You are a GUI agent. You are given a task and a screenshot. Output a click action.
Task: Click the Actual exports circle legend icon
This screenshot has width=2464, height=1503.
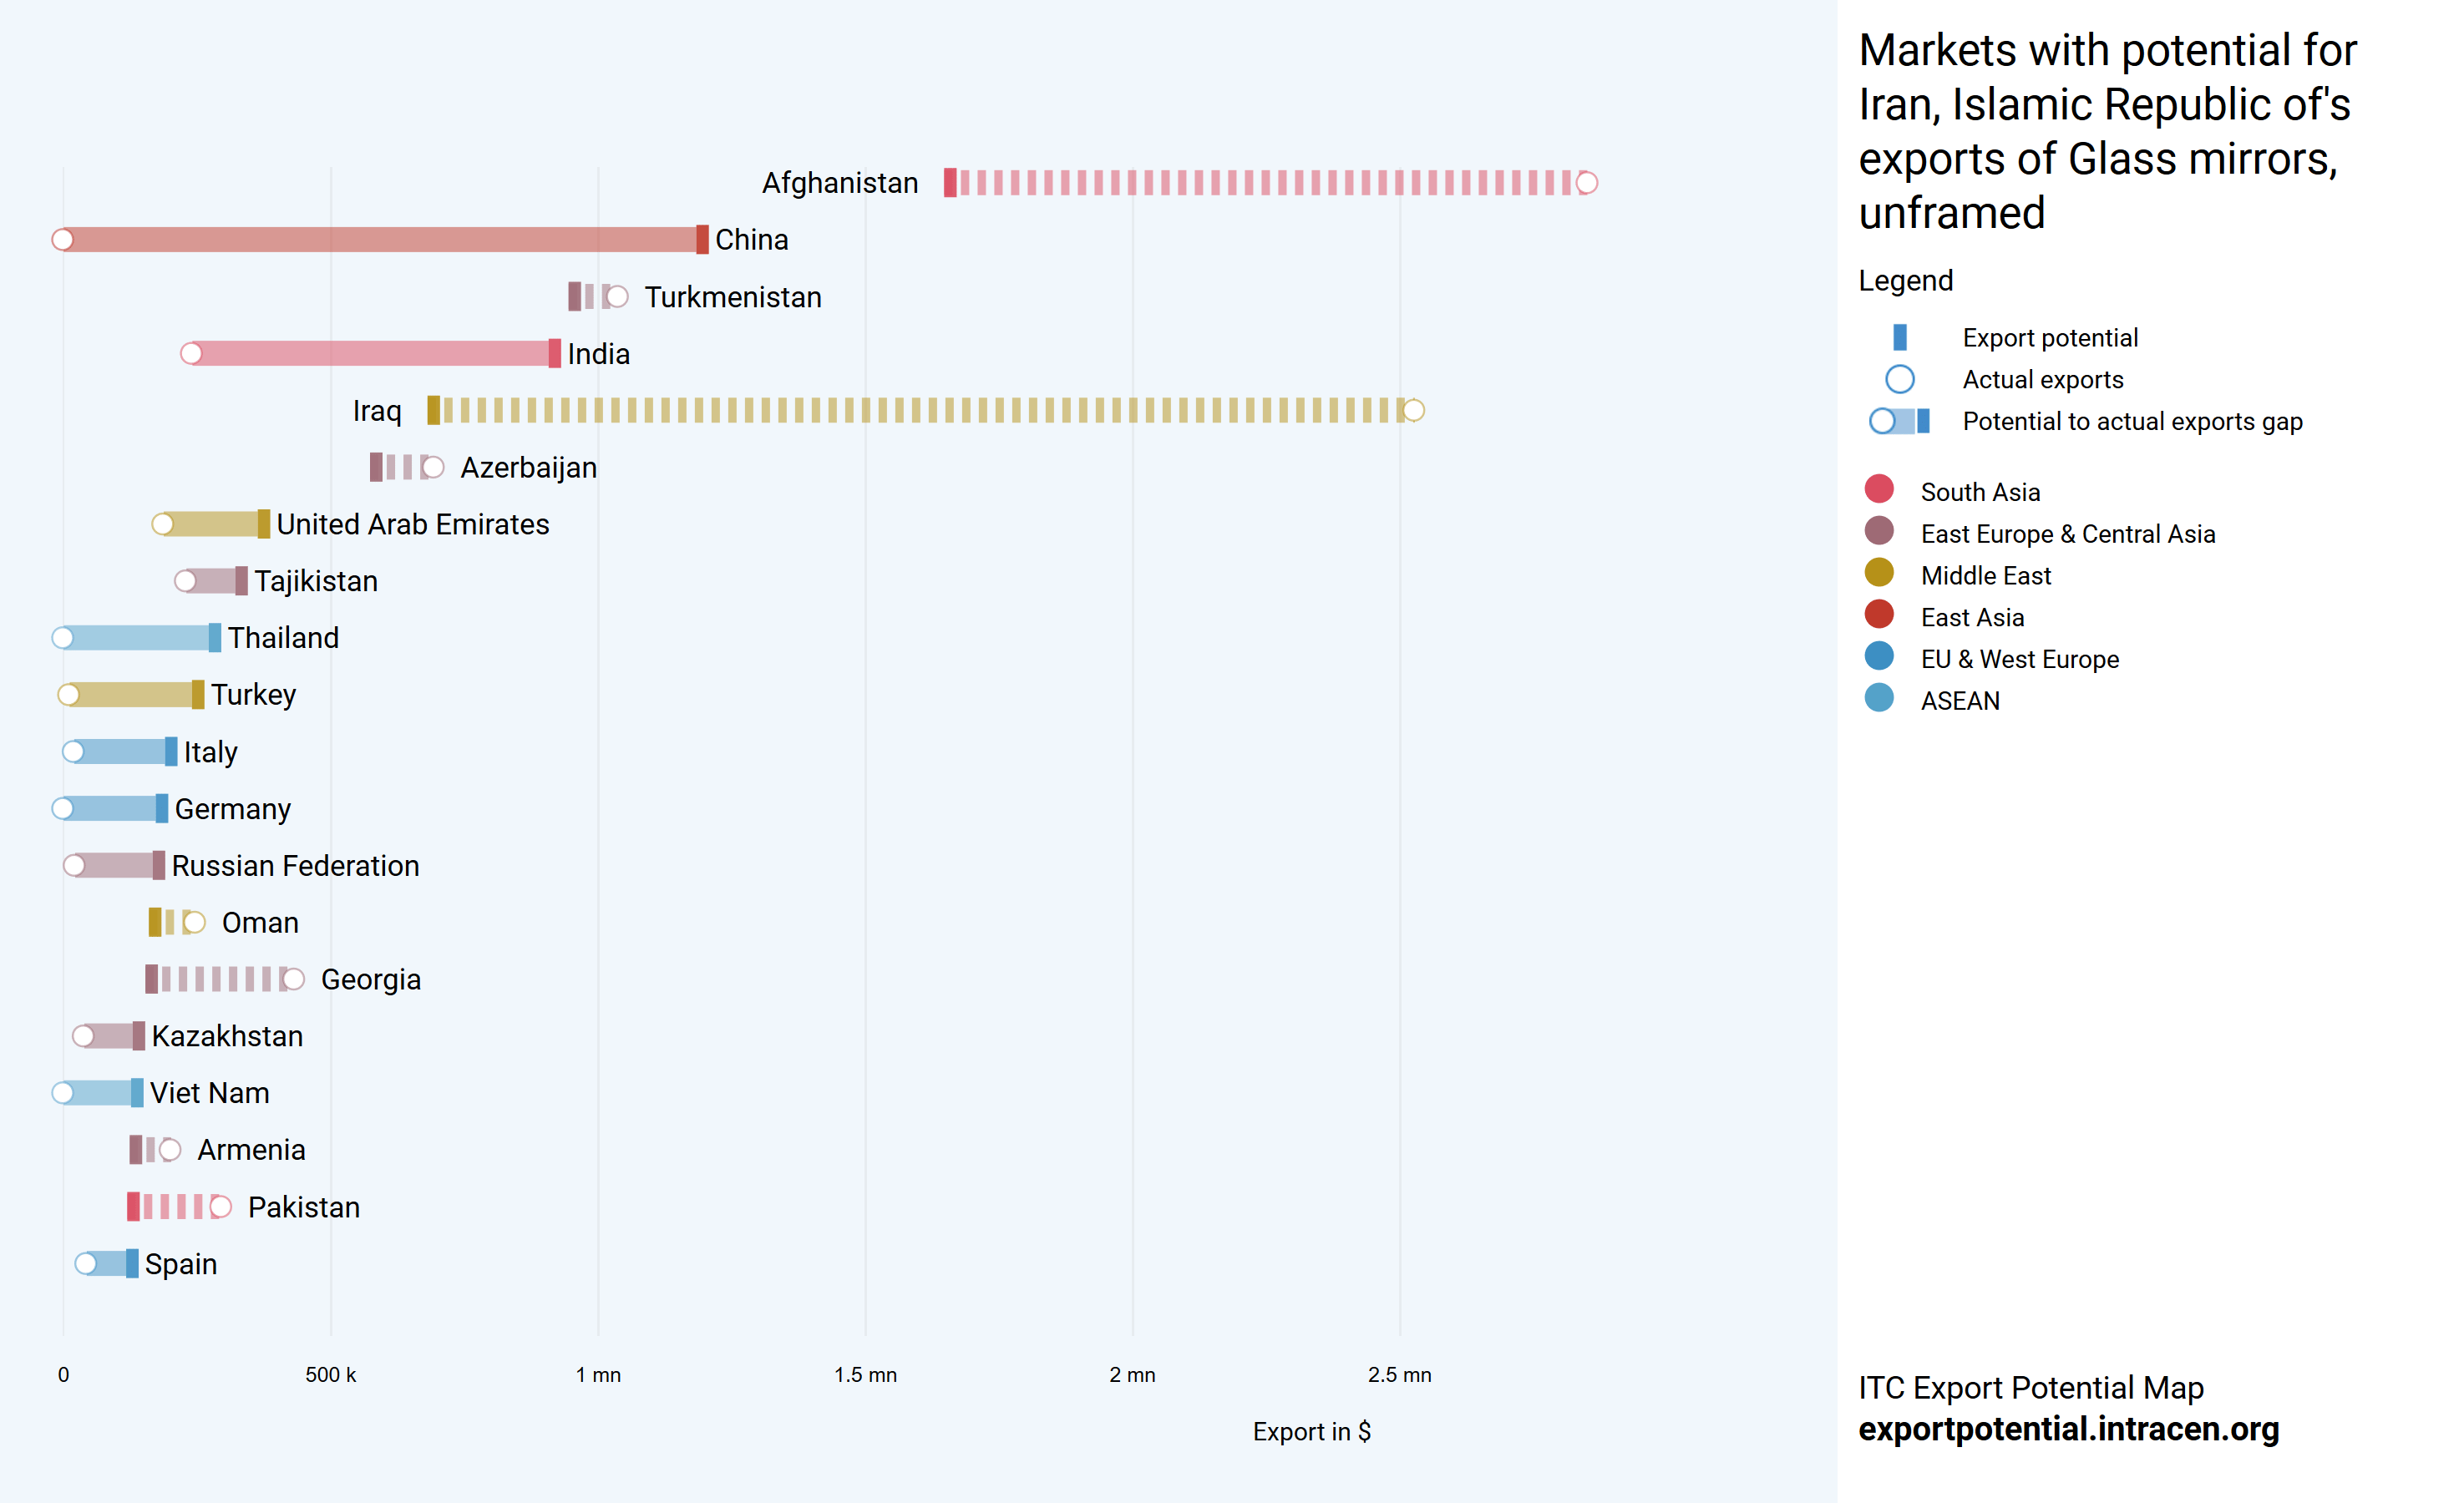1899,380
